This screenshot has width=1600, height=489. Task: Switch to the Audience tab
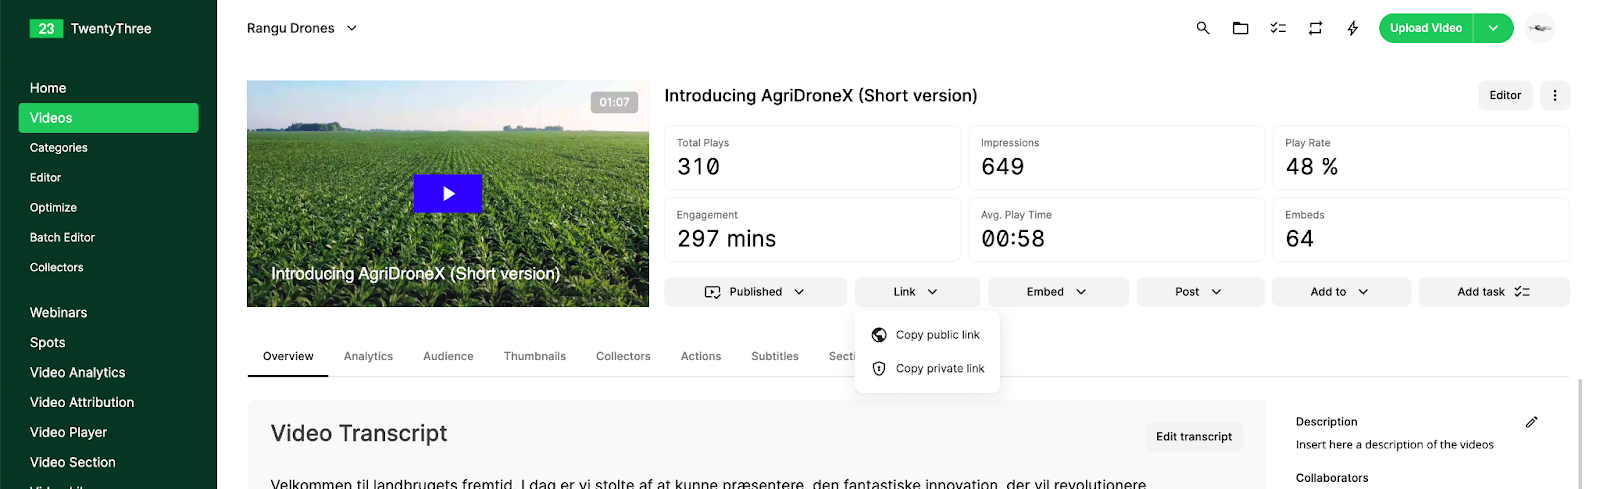[448, 357]
